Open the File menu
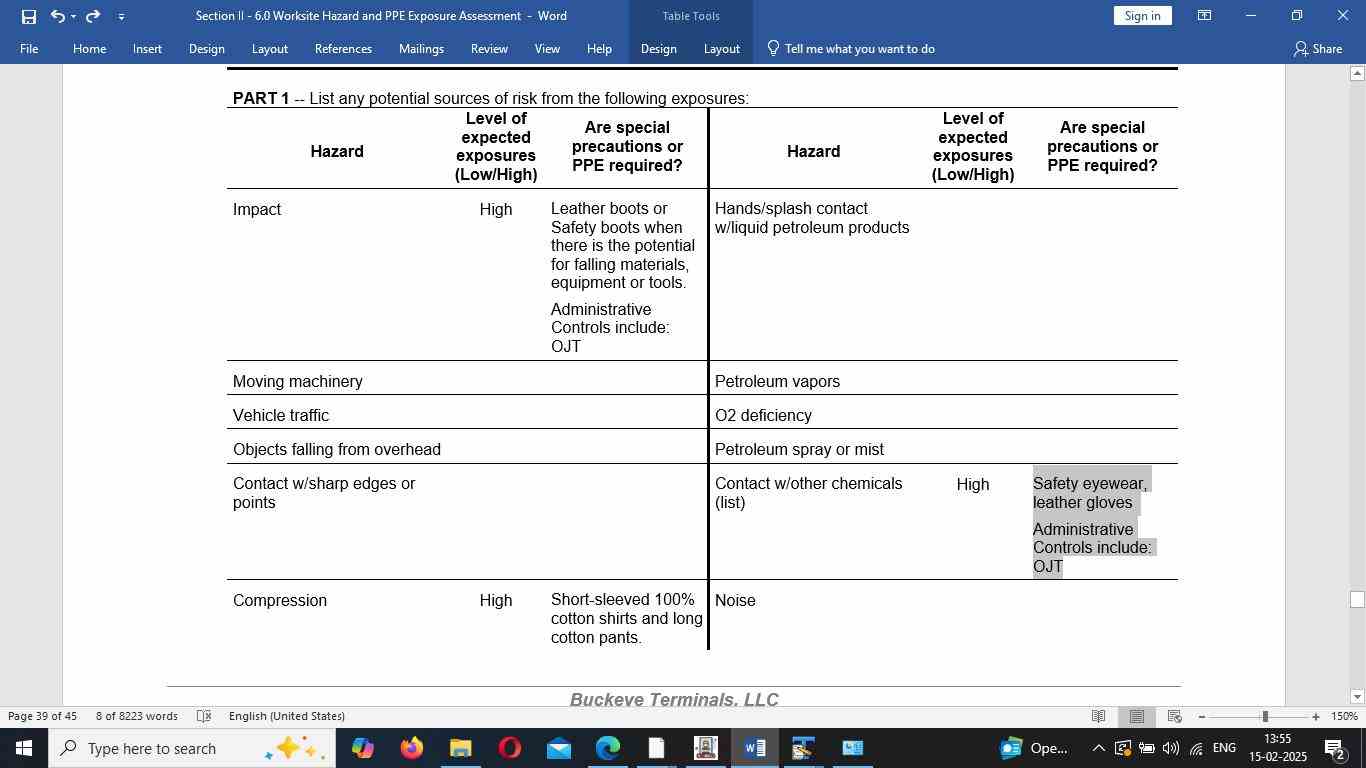Viewport: 1366px width, 768px height. [x=29, y=48]
